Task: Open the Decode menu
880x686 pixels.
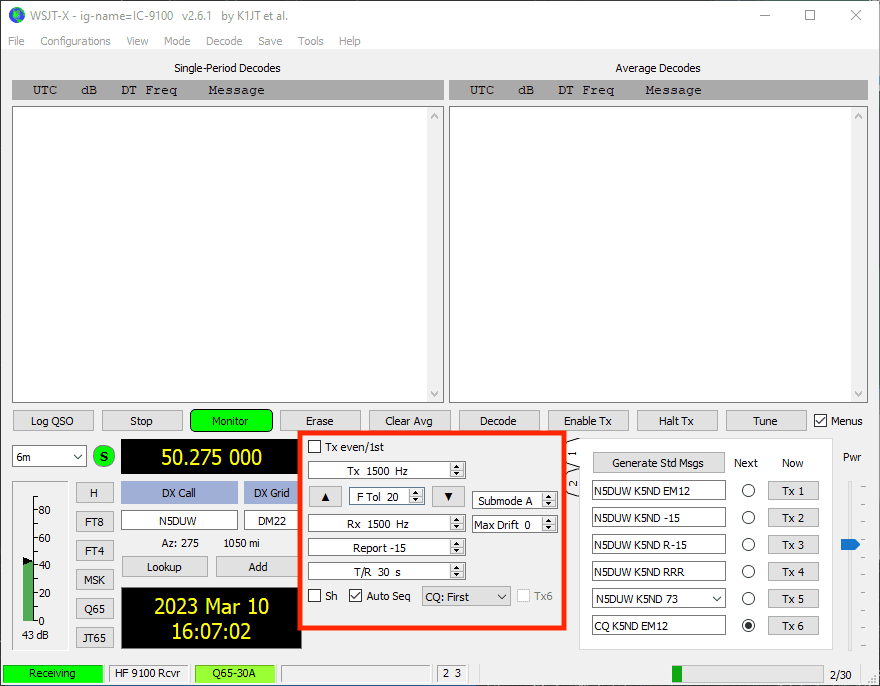Action: tap(224, 41)
